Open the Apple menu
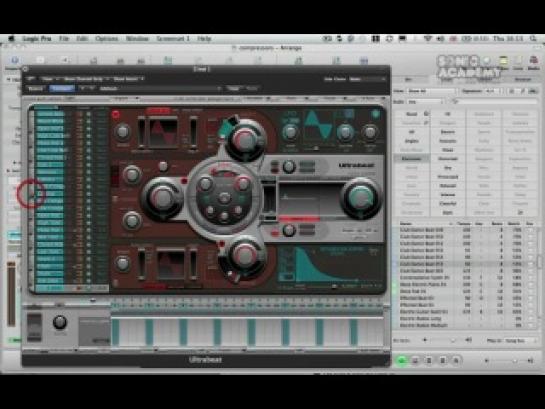The width and height of the screenshot is (545, 409). click(x=11, y=39)
